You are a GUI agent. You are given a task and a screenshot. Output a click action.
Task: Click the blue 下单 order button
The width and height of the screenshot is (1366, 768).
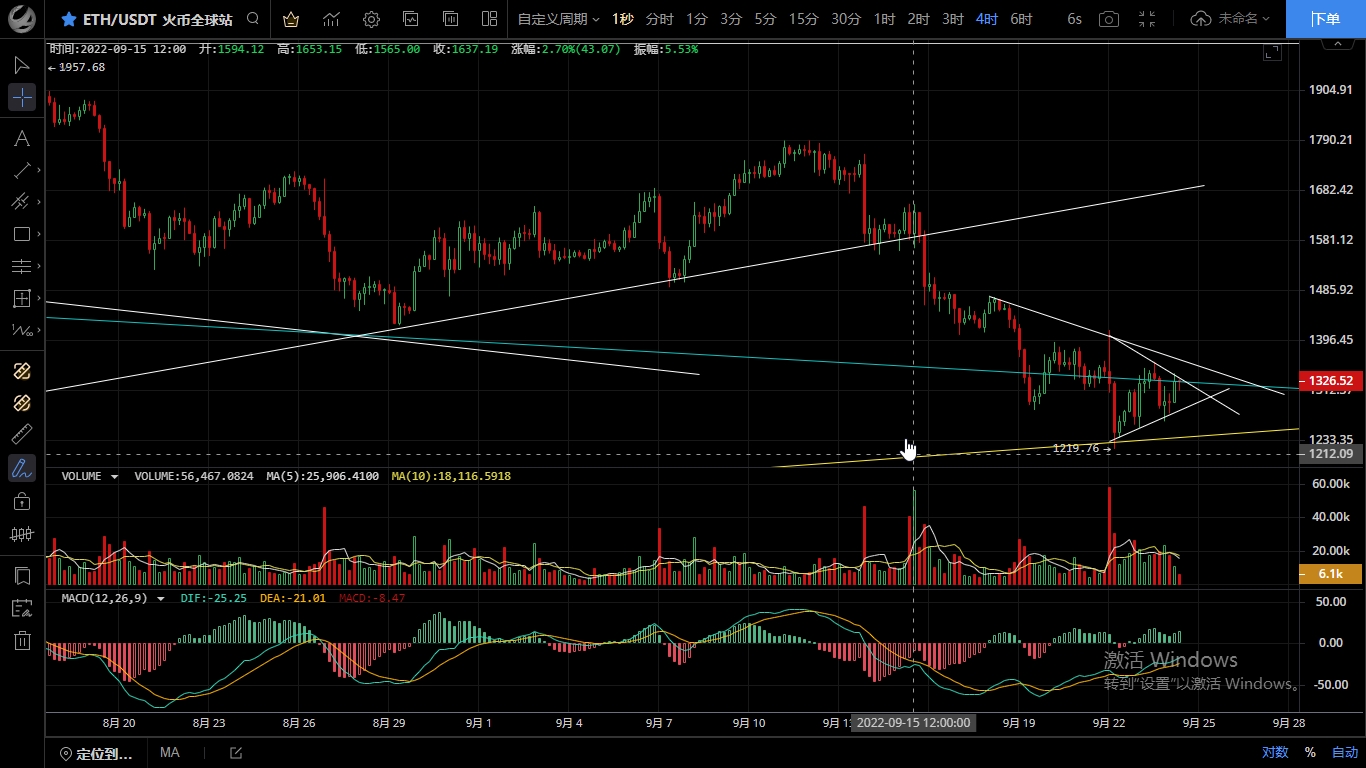(x=1325, y=19)
